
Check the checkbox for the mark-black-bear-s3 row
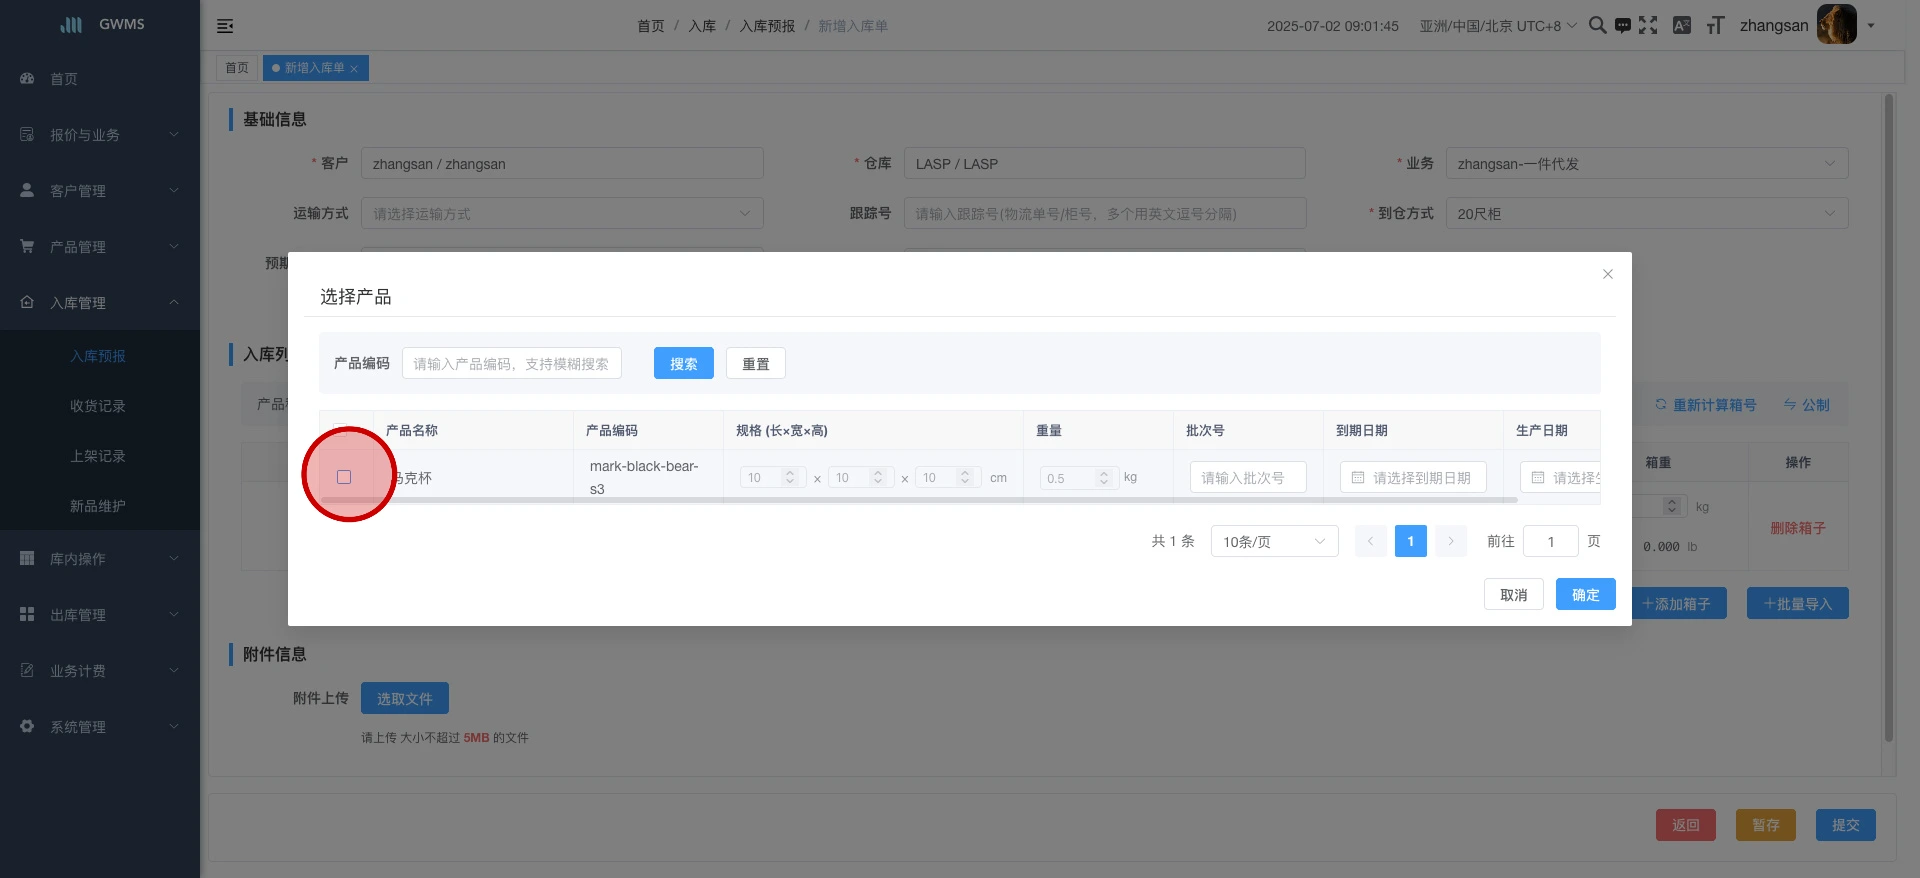tap(344, 477)
